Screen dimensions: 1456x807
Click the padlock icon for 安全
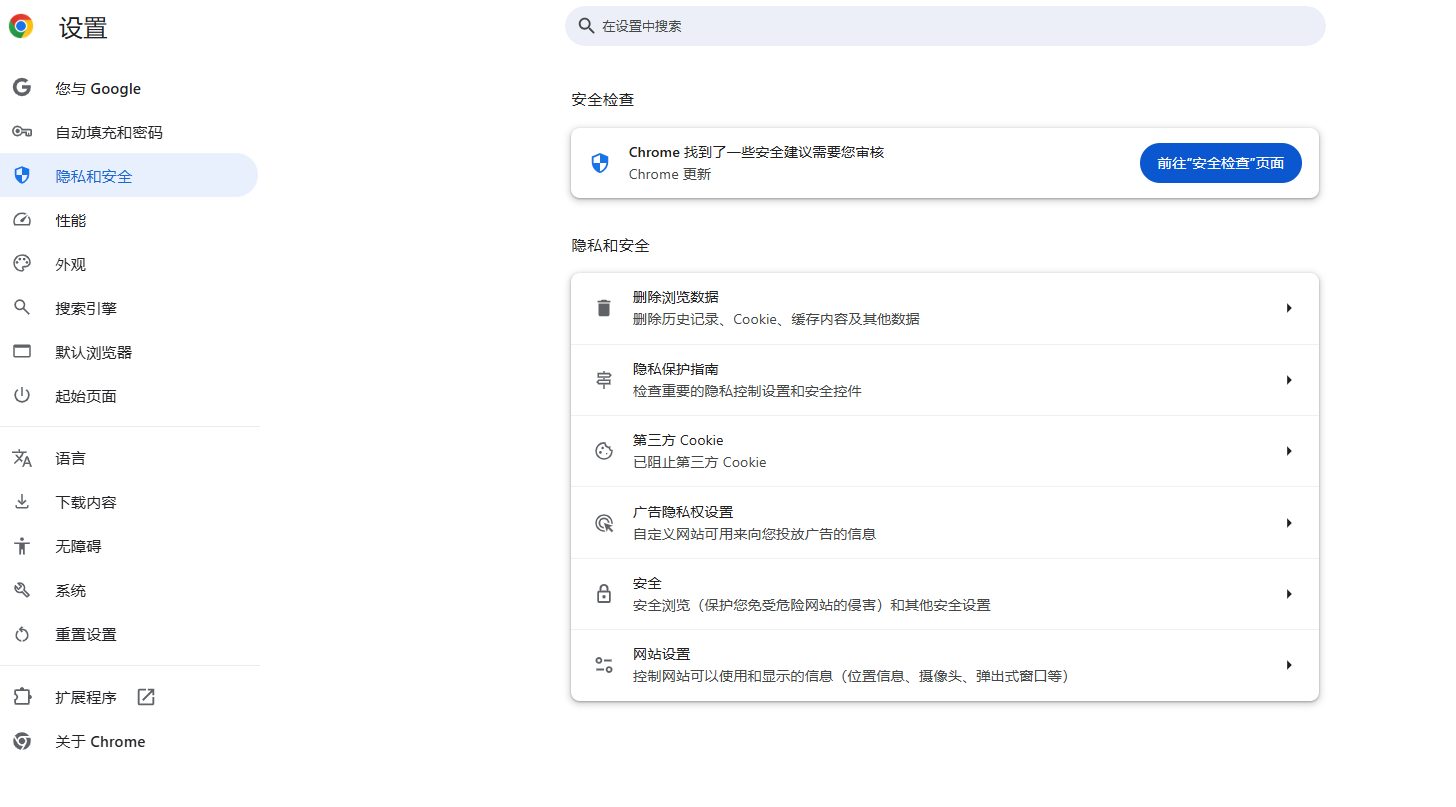pyautogui.click(x=604, y=594)
